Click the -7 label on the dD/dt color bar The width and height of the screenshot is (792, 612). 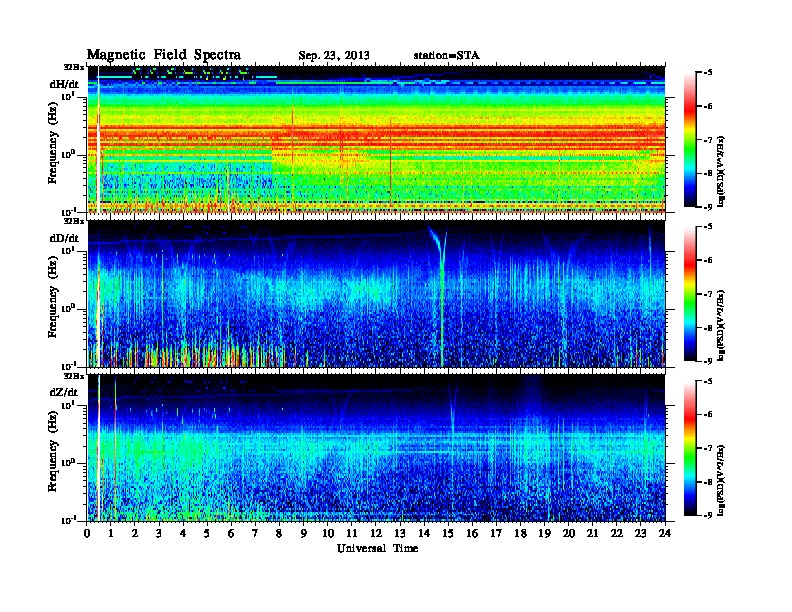click(x=708, y=294)
